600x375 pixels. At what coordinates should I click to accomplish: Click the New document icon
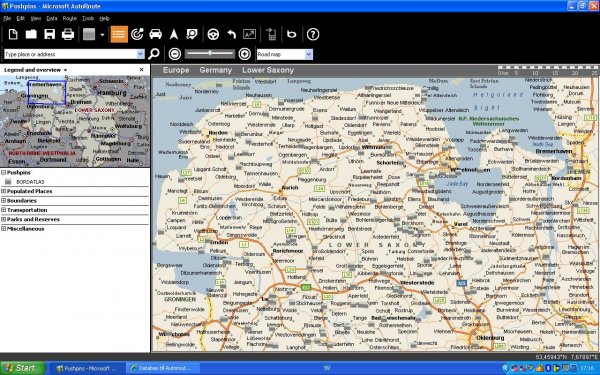tap(13, 34)
